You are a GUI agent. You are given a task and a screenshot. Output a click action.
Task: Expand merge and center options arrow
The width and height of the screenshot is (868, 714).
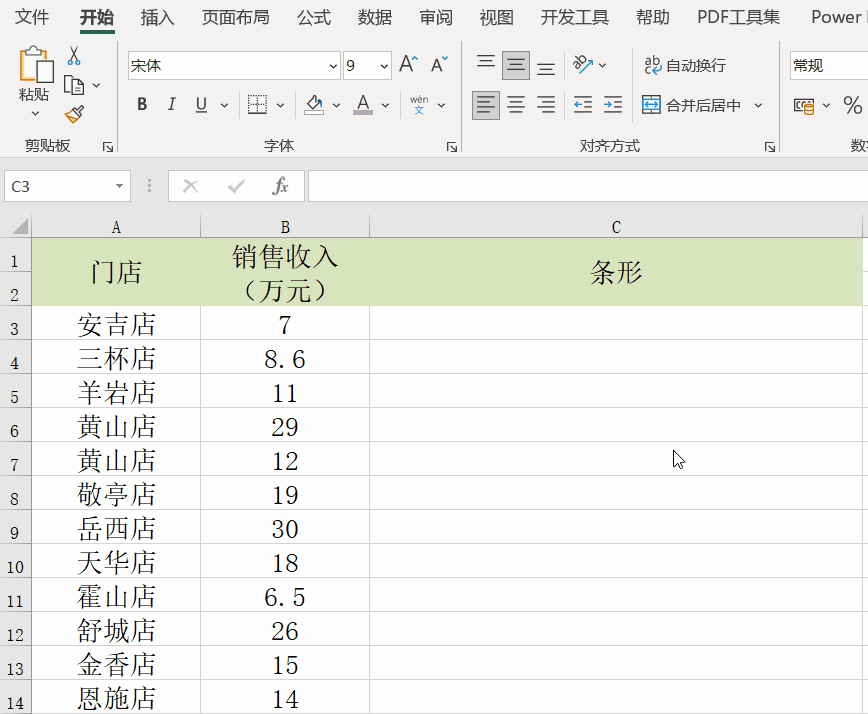tap(758, 105)
